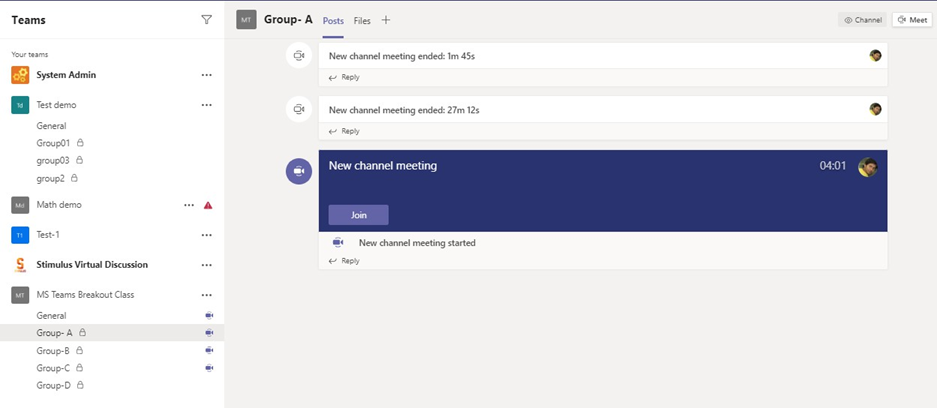Viewport: 937px width, 408px height.
Task: Start a meeting with the Meet button
Action: click(912, 20)
